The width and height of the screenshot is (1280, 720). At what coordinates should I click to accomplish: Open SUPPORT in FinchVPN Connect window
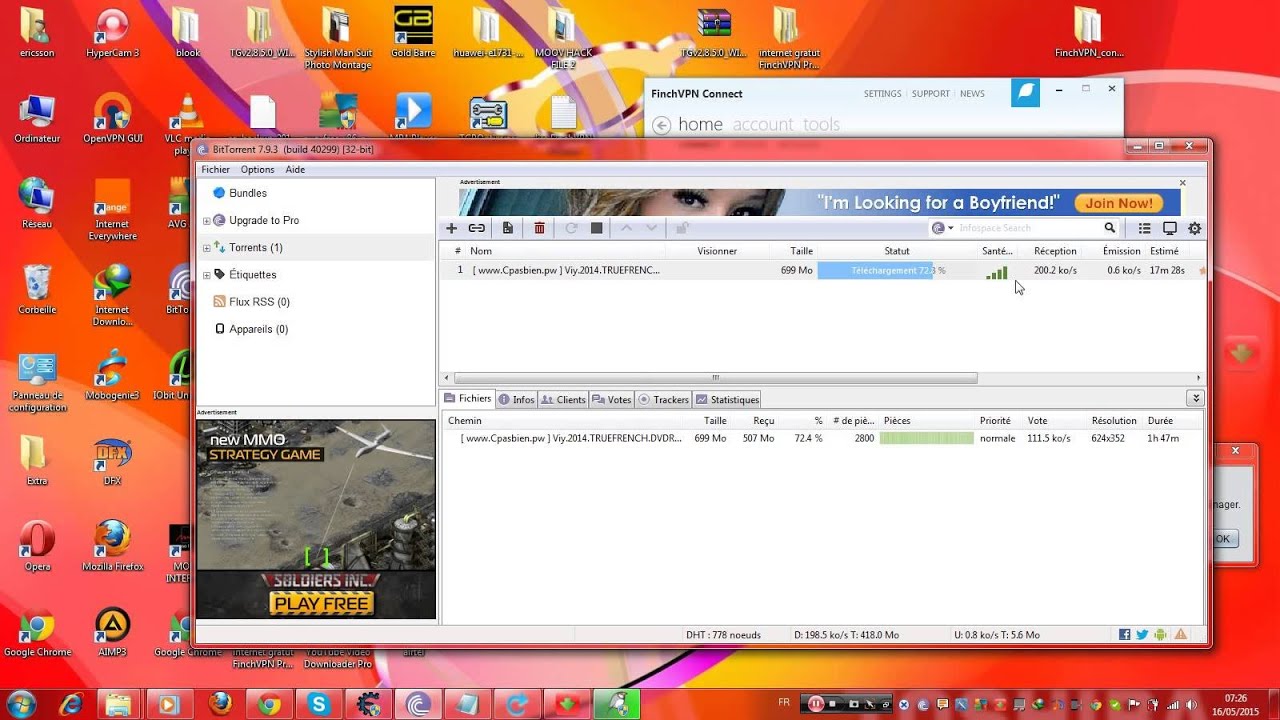[930, 94]
